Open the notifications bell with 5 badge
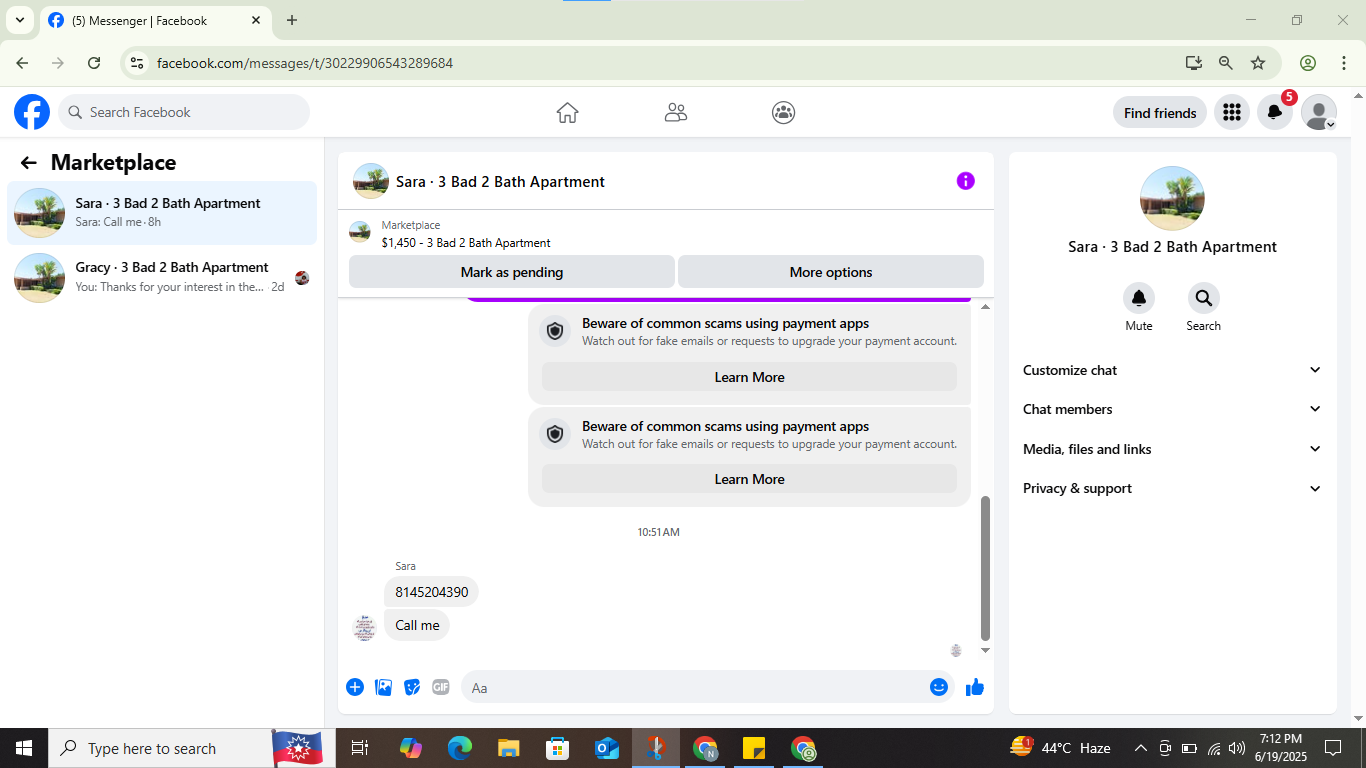Image resolution: width=1366 pixels, height=768 pixels. click(1275, 113)
